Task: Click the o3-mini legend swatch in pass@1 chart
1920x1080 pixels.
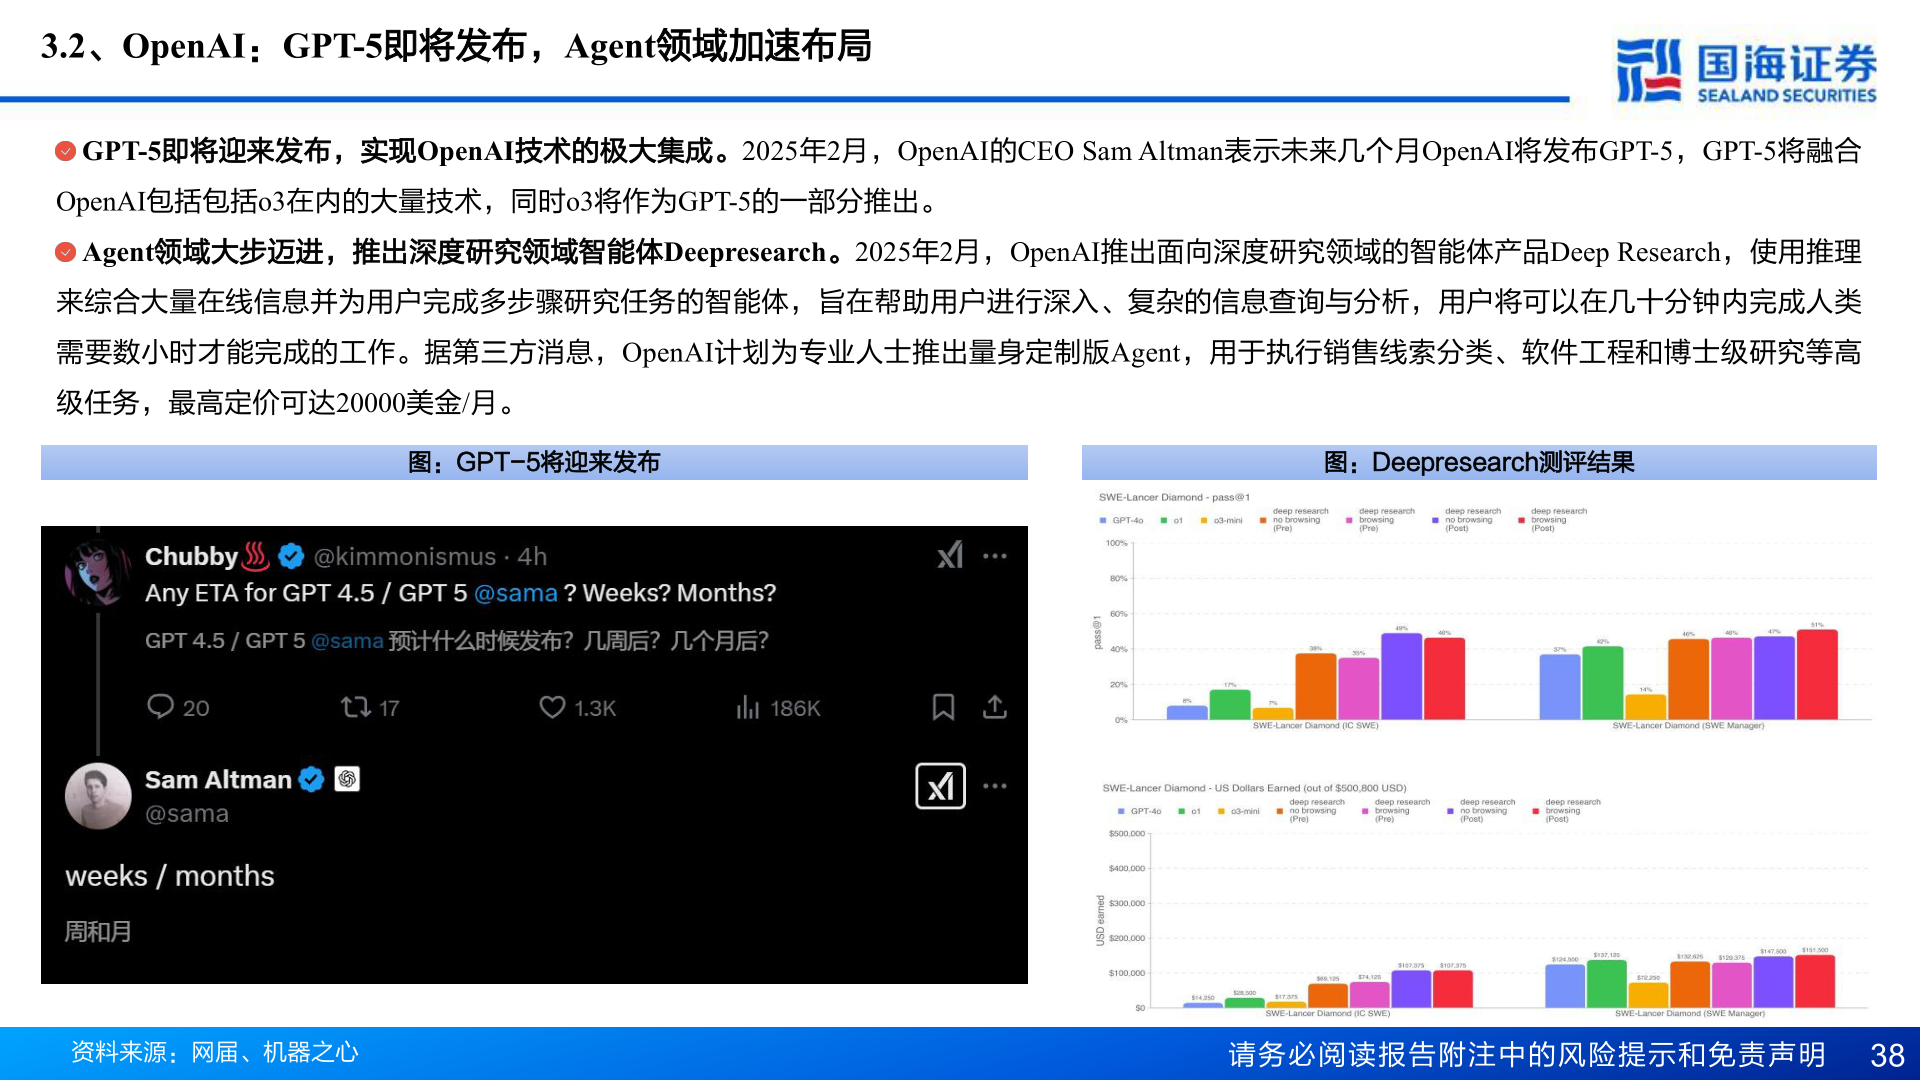Action: (x=1204, y=520)
